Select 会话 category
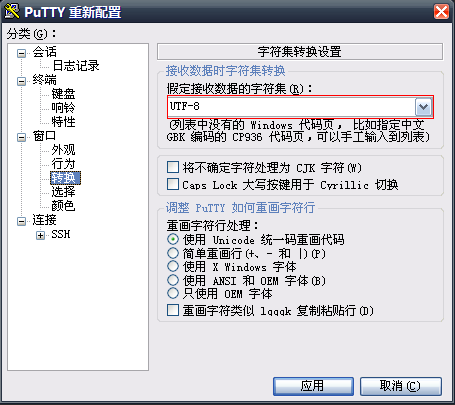 [44, 52]
